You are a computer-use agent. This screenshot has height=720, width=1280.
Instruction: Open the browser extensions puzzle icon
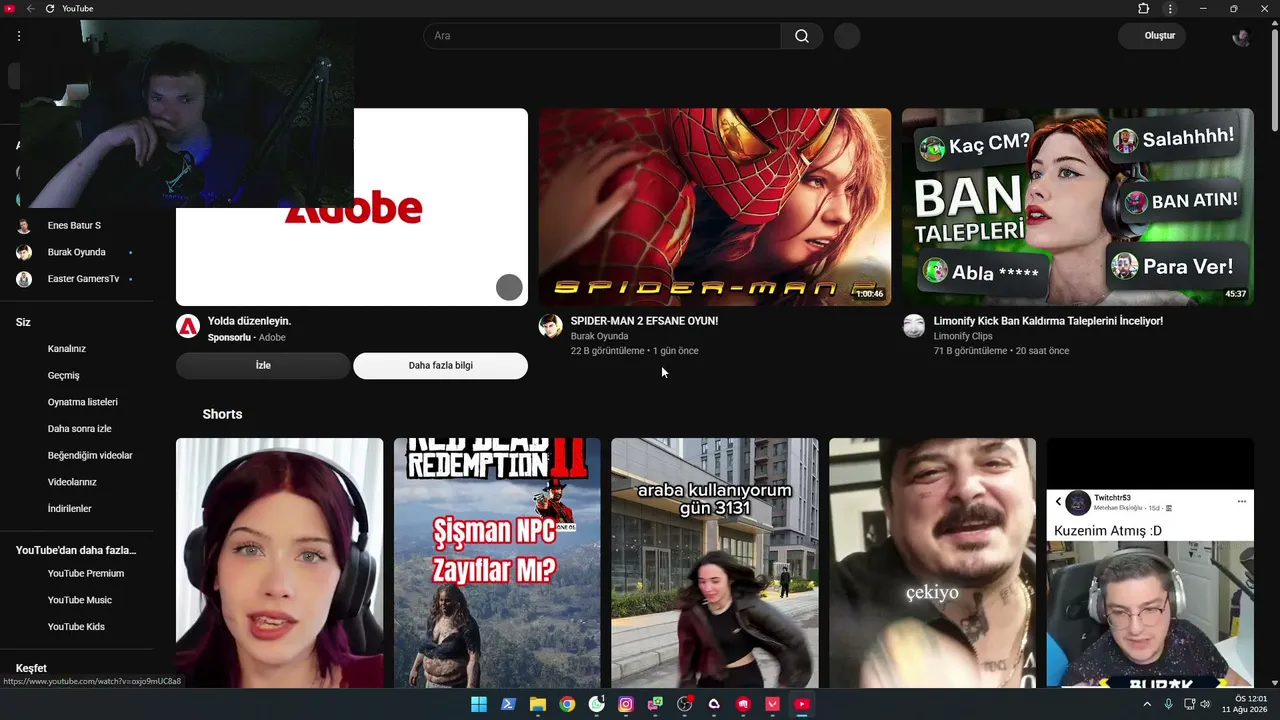[1144, 9]
